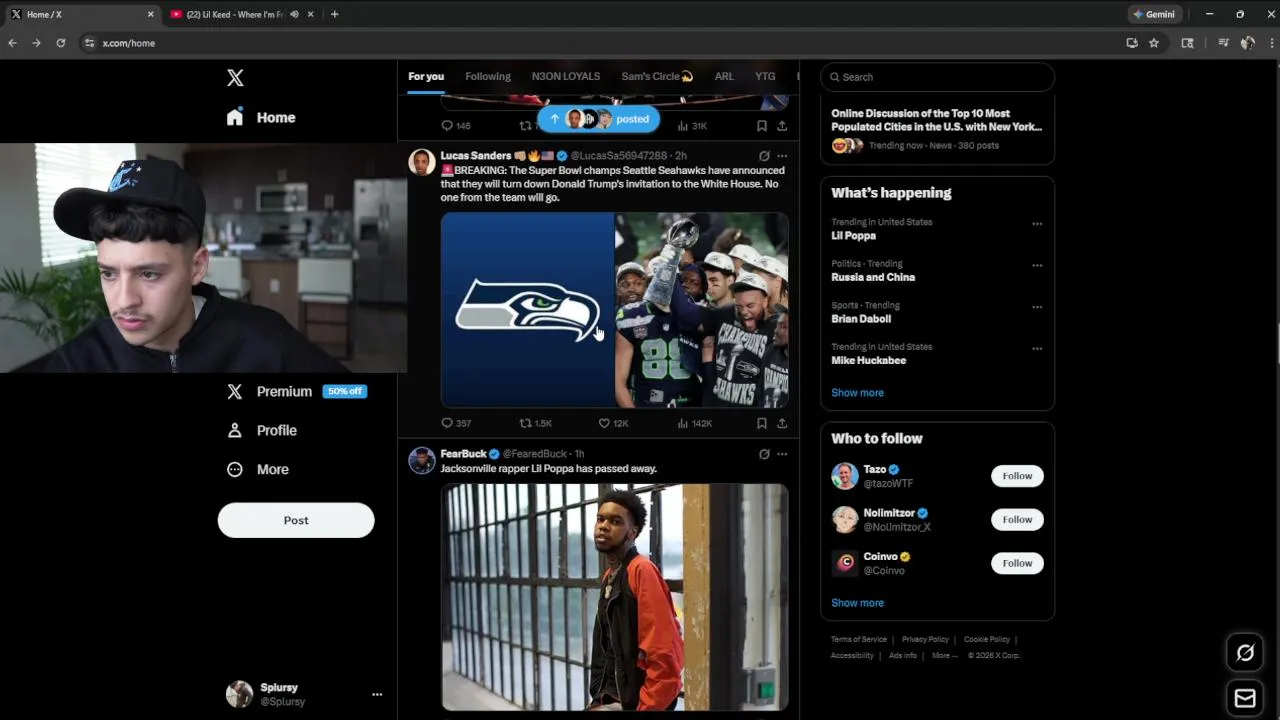Open trending topic Russia and China
This screenshot has width=1280, height=720.
tap(873, 277)
